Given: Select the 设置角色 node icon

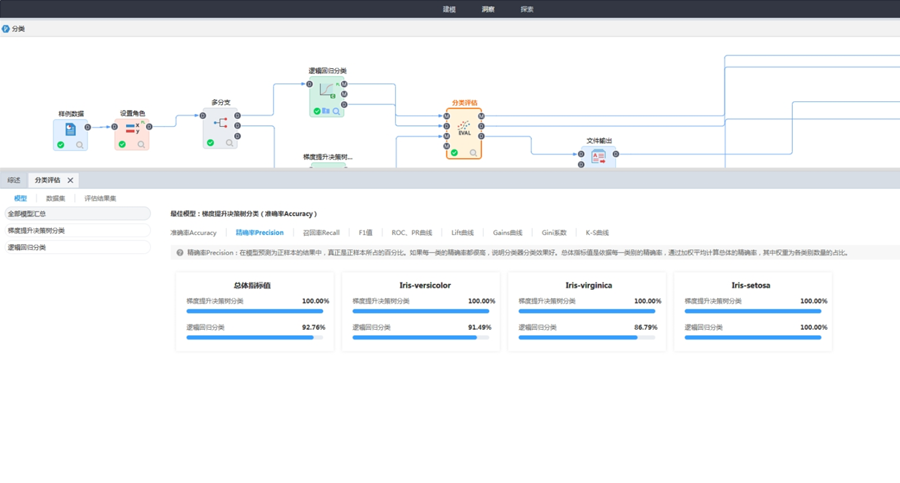Looking at the screenshot, I should (x=131, y=129).
